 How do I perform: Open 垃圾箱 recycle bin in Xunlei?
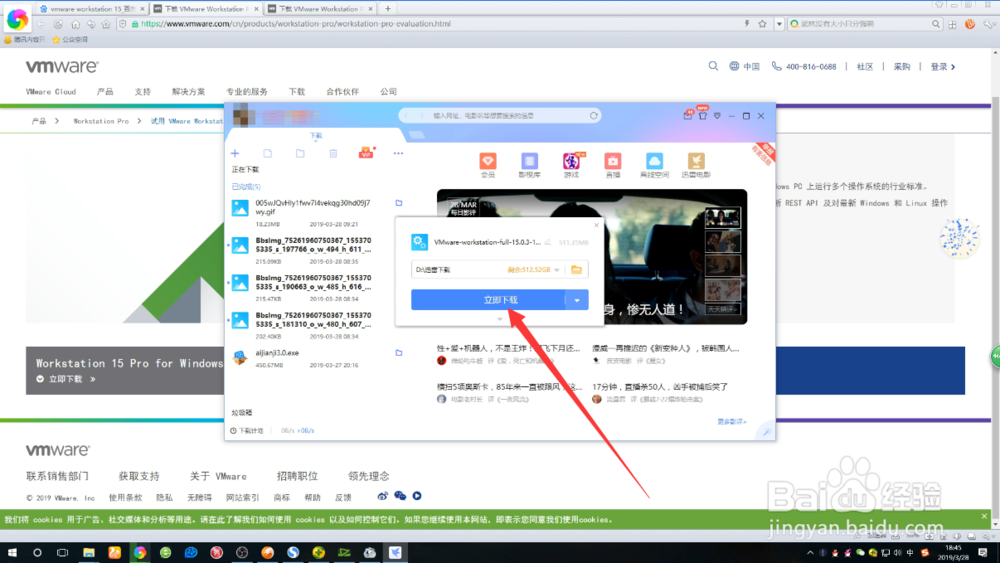[242, 413]
